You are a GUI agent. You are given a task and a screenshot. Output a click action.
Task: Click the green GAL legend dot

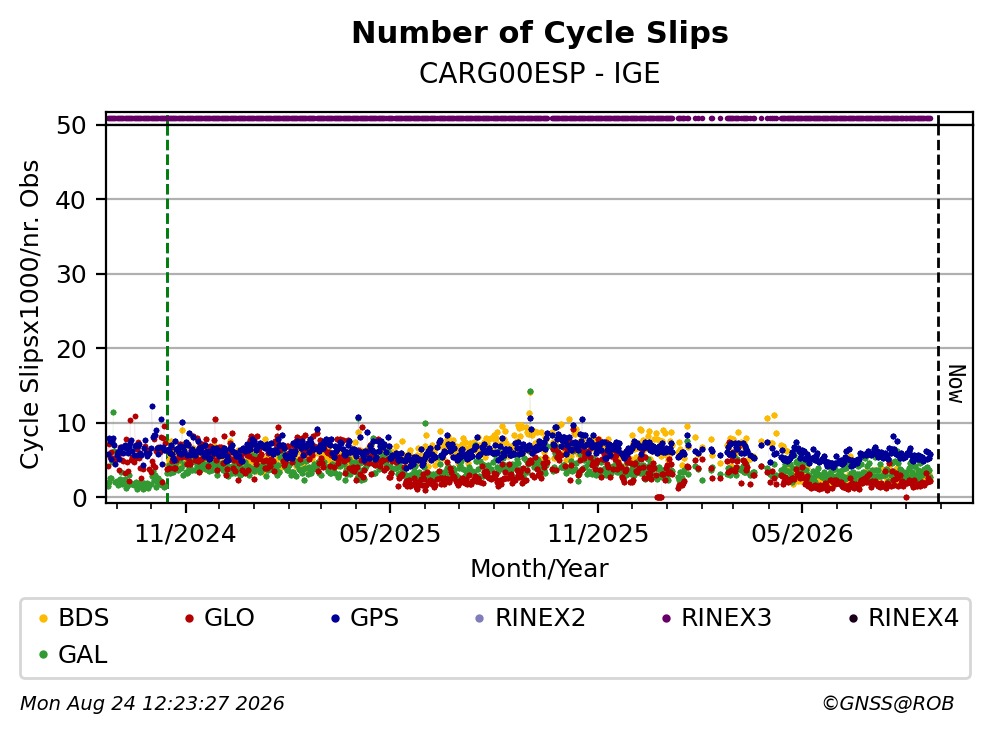click(43, 655)
